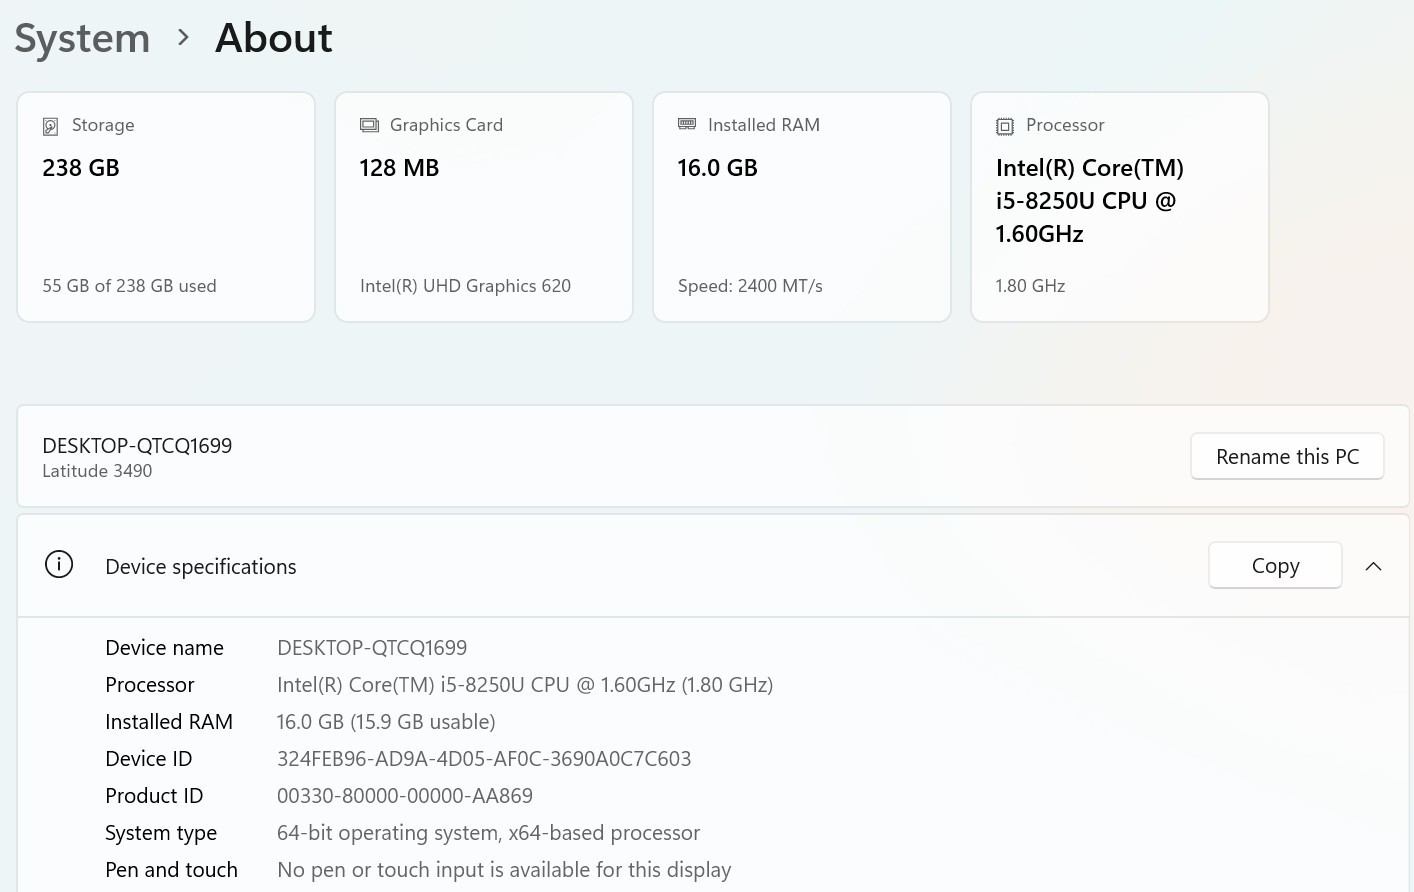Click the Device specifications info icon
The height and width of the screenshot is (892, 1414).
(x=59, y=565)
